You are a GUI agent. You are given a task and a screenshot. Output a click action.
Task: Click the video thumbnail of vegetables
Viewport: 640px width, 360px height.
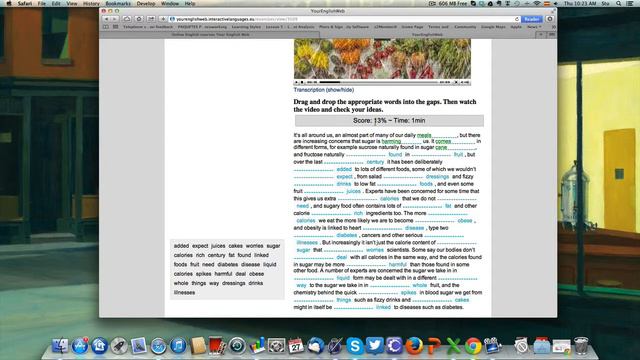pyautogui.click(x=382, y=58)
